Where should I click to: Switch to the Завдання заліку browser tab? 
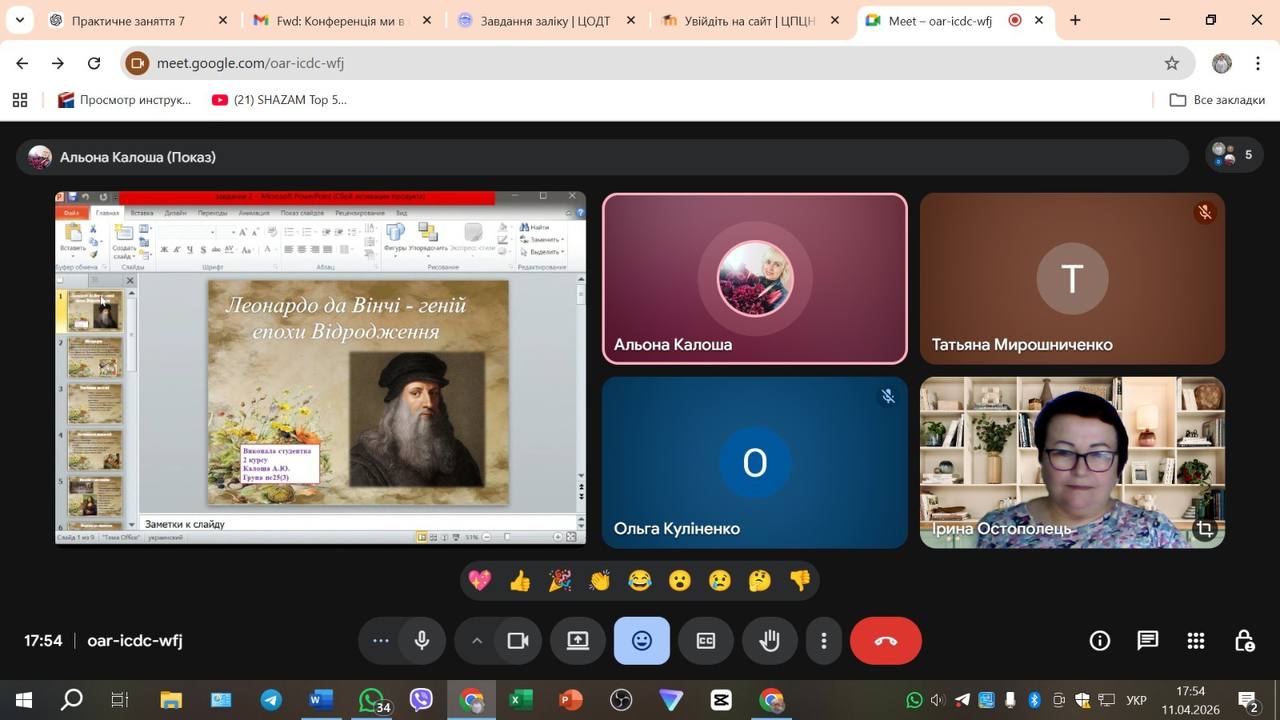[x=544, y=20]
